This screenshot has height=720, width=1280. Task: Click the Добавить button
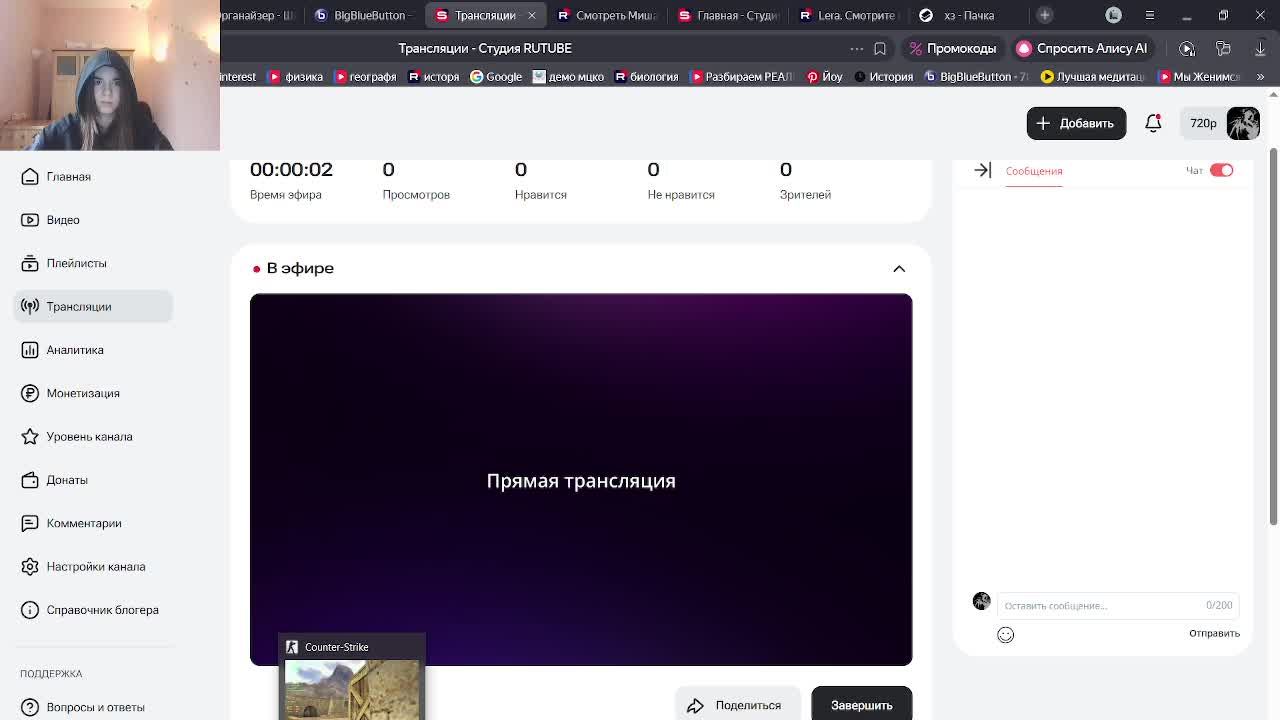tap(1076, 123)
